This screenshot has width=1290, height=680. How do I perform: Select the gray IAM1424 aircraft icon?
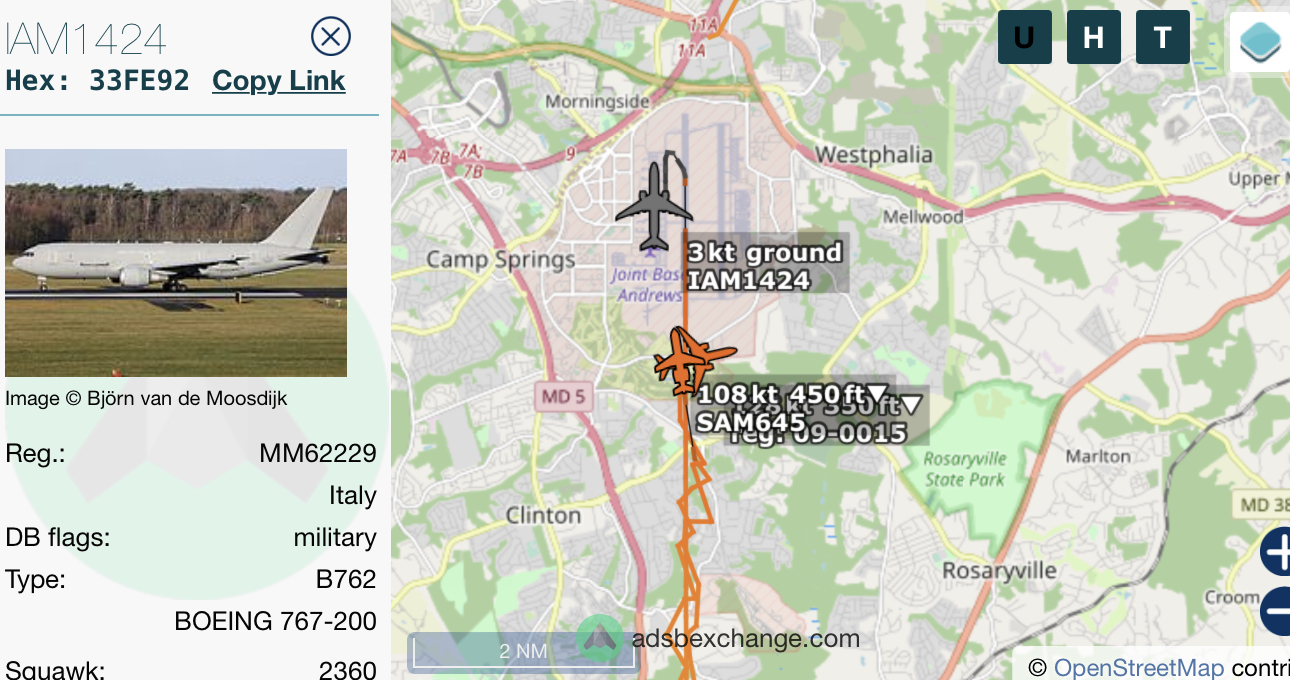click(654, 203)
